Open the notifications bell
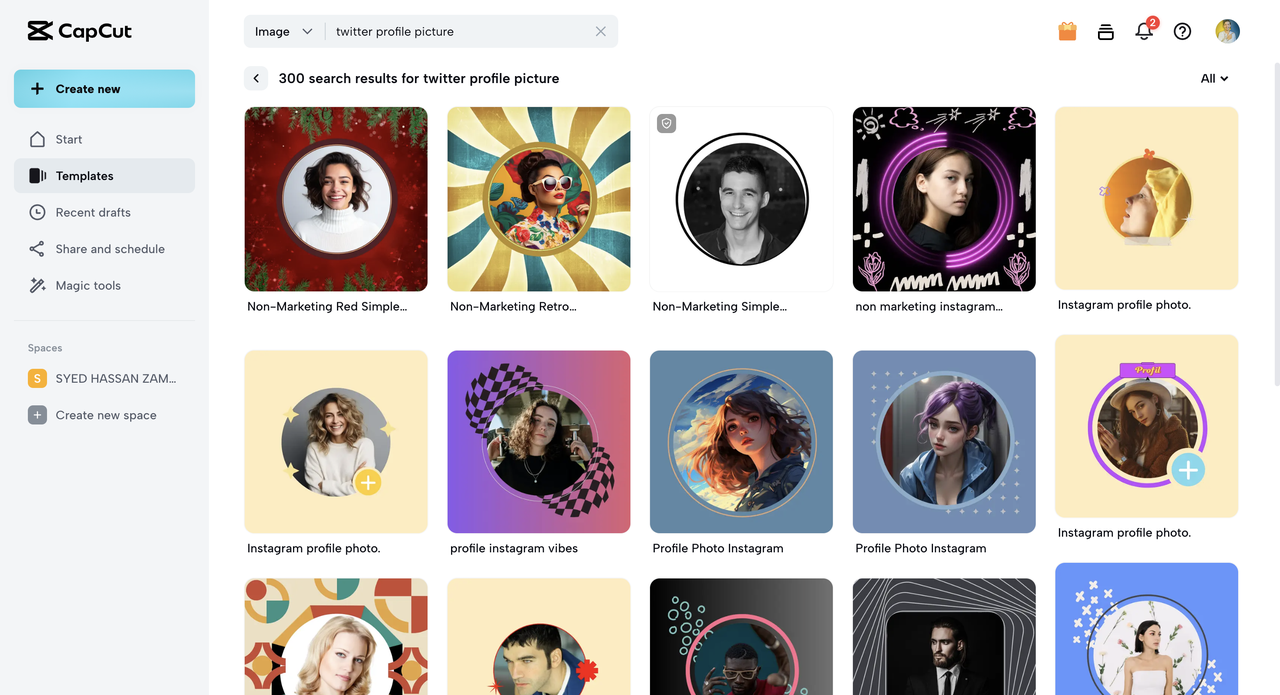This screenshot has height=695, width=1280. [1144, 31]
